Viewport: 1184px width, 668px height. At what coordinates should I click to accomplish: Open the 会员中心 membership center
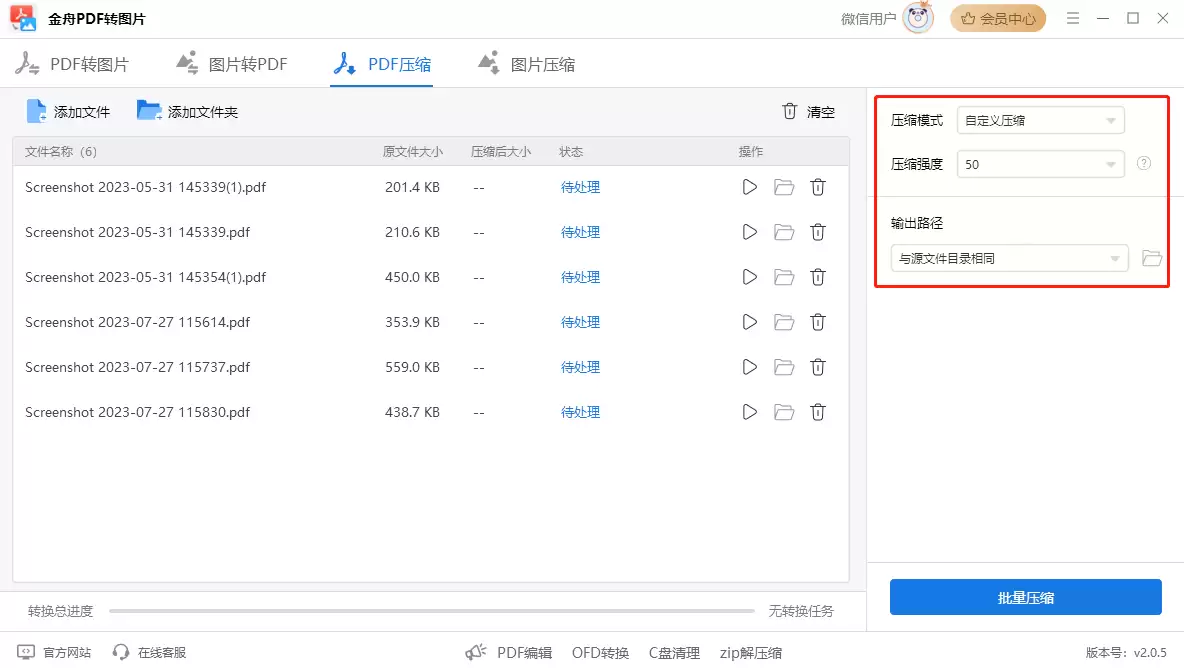click(x=998, y=18)
